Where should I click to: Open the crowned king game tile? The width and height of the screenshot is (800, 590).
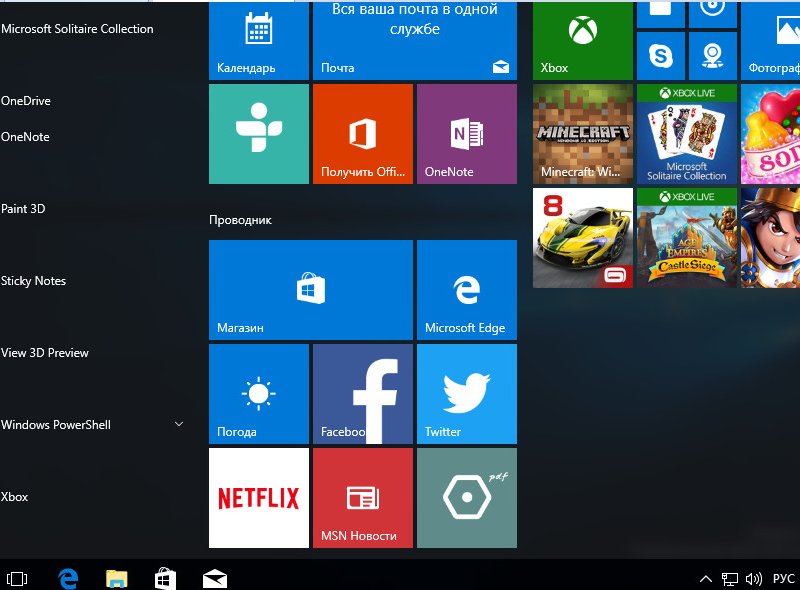click(x=770, y=238)
